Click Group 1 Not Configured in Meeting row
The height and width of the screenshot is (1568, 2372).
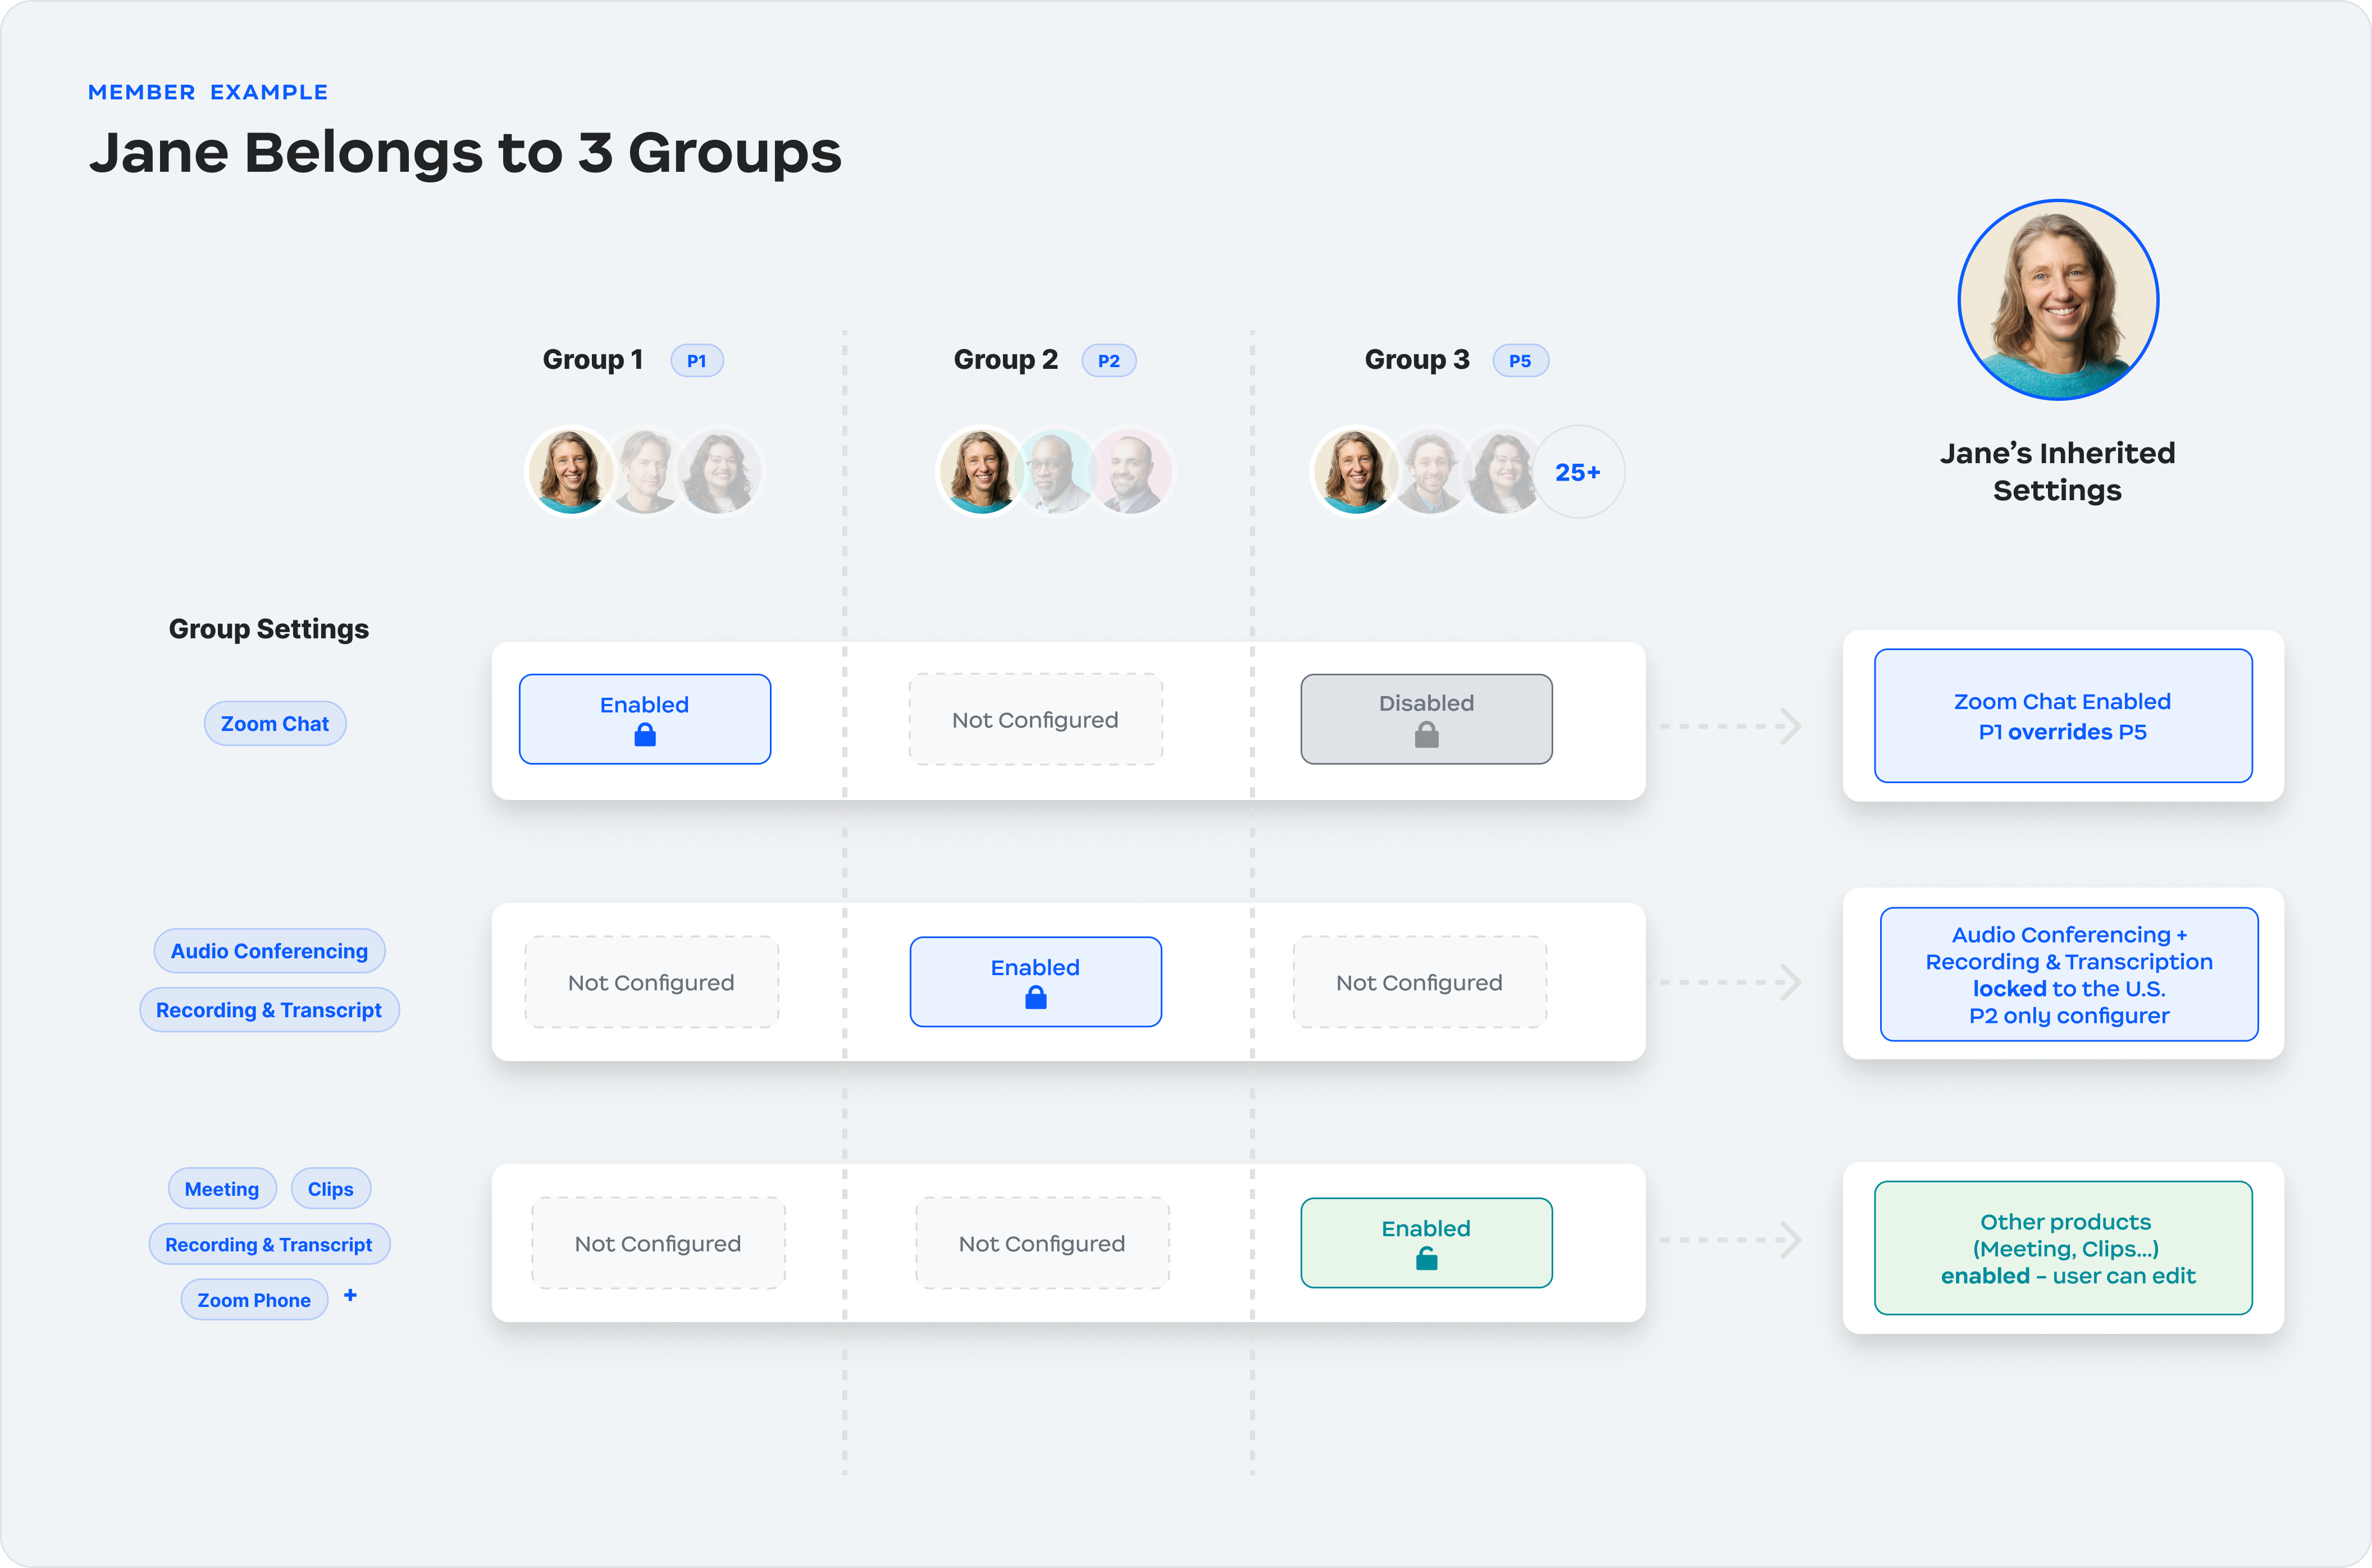coord(658,1243)
